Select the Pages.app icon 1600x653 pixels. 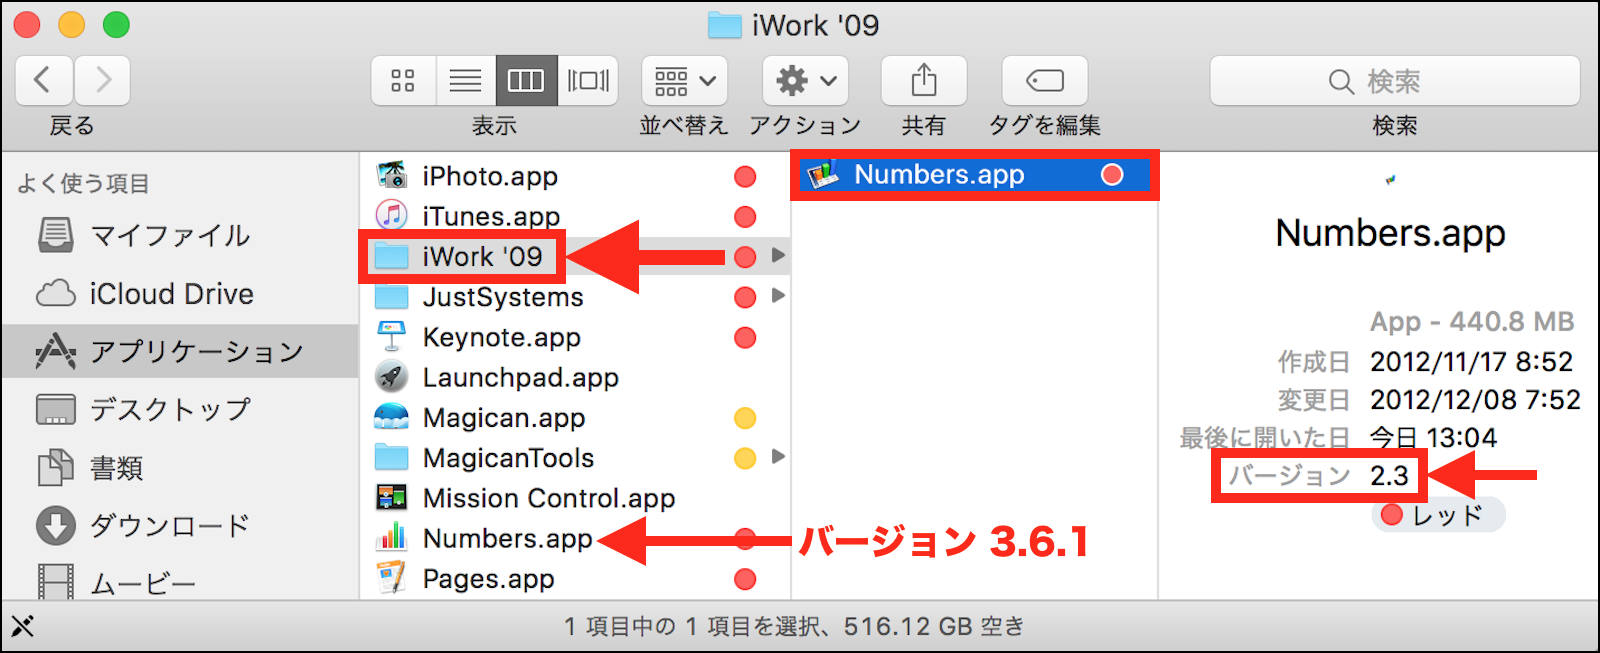[x=391, y=578]
